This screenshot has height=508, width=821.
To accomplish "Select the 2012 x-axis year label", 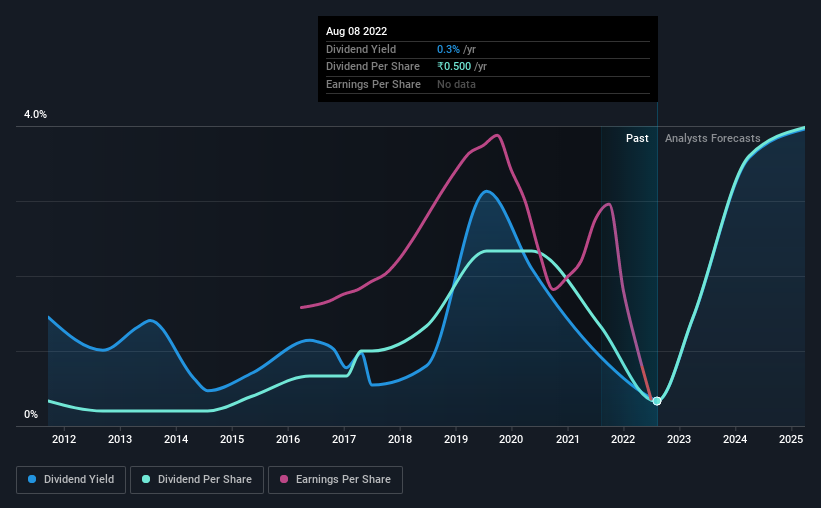I will click(x=64, y=439).
